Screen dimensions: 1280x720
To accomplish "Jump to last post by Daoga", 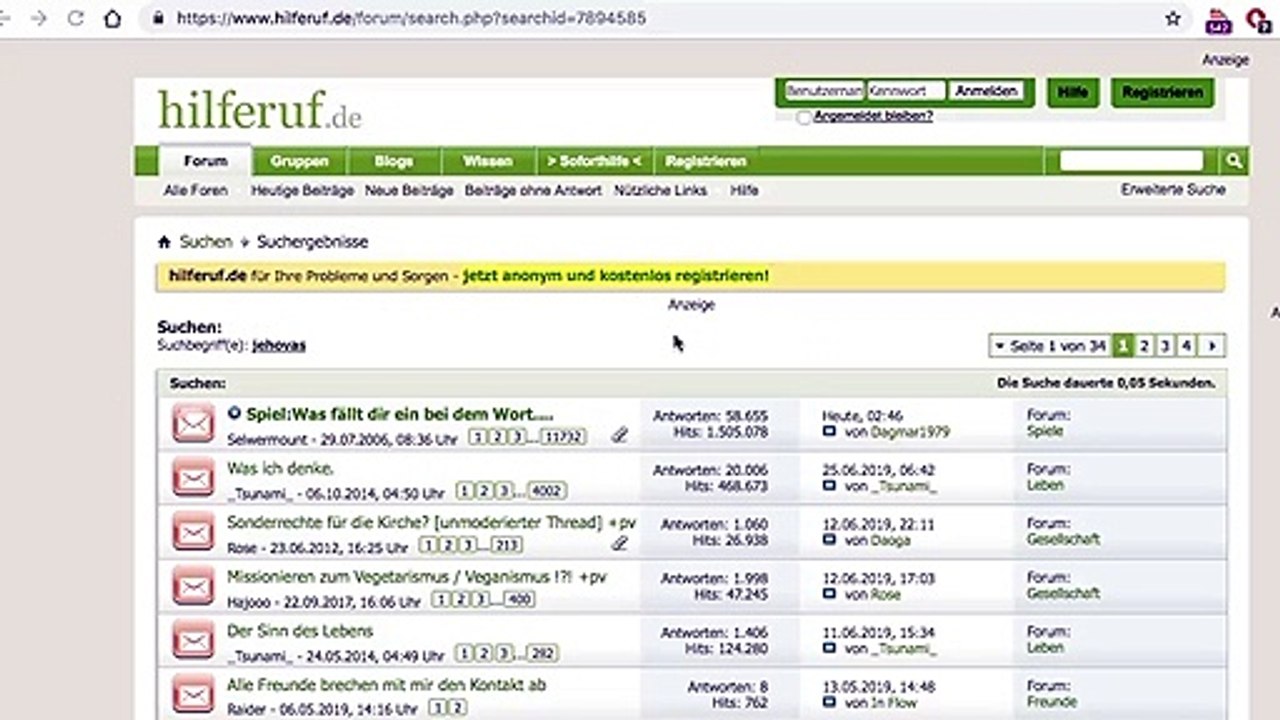I will tap(829, 540).
